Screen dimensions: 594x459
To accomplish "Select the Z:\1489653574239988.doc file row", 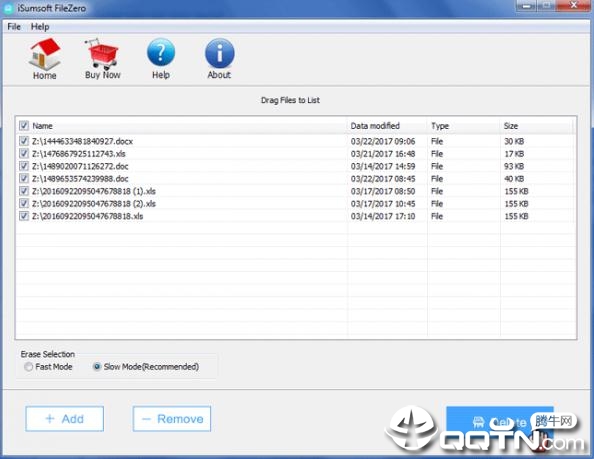I will [295, 179].
